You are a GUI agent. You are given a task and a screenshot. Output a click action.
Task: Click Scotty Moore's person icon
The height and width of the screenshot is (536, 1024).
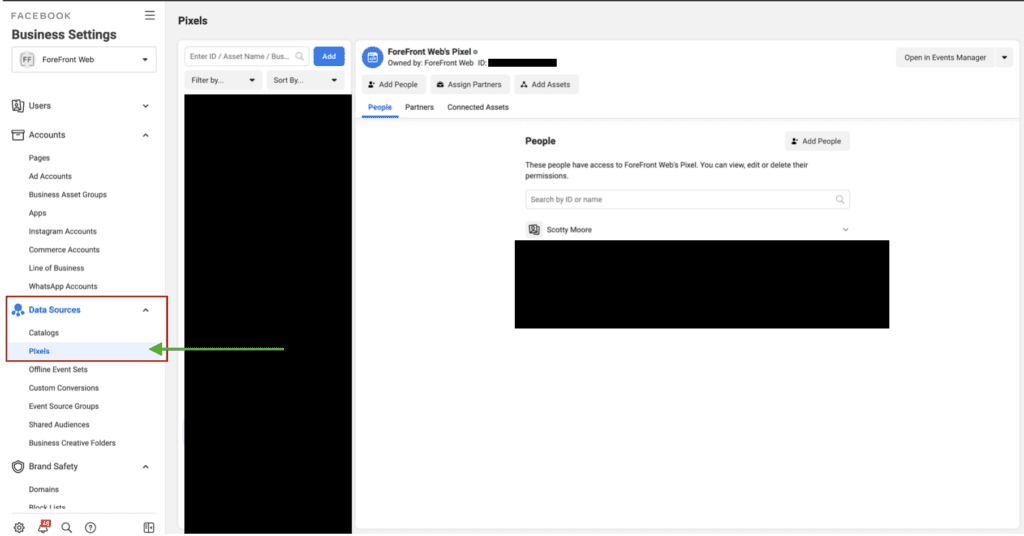[x=534, y=230]
